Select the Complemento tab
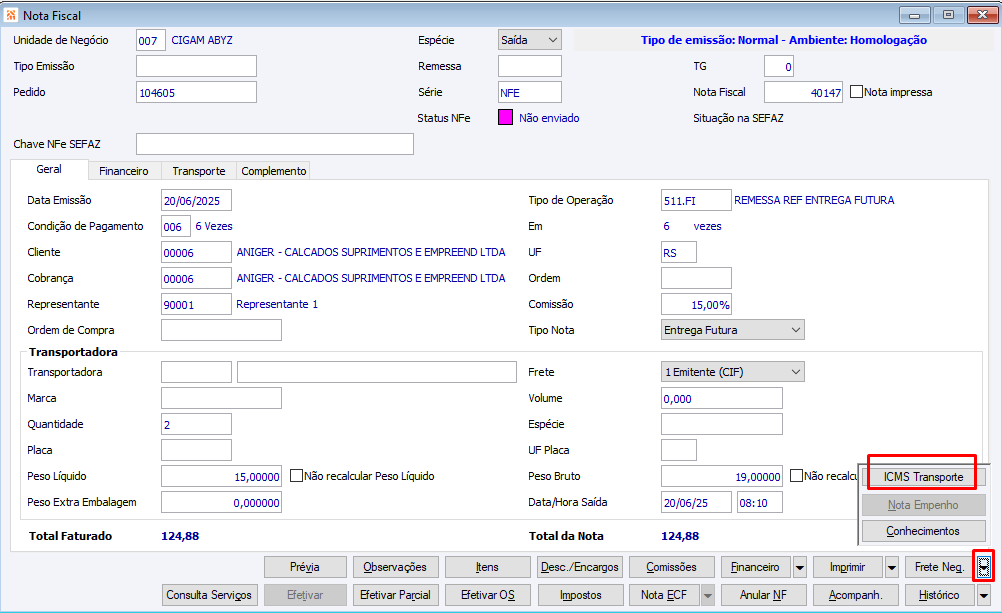Viewport: 1002px width, 613px height. (x=274, y=171)
